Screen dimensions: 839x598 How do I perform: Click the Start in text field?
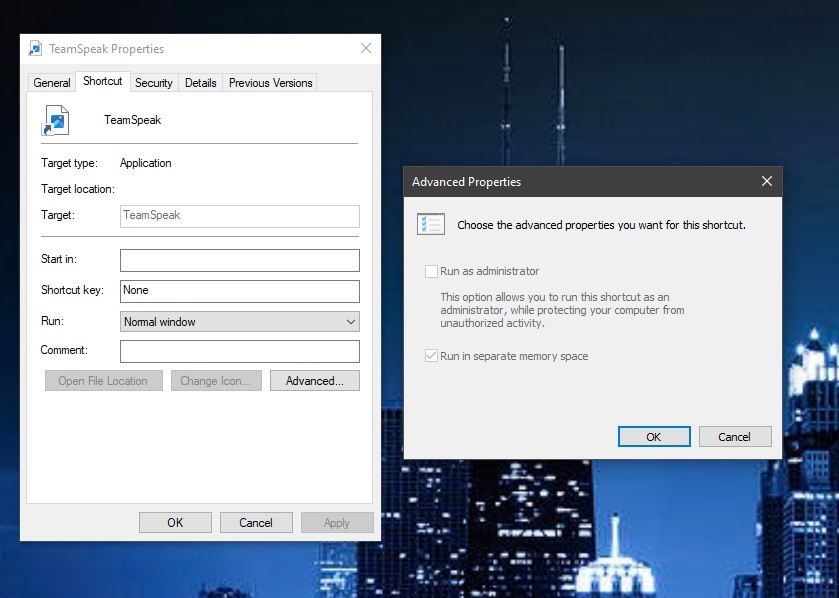tap(240, 260)
